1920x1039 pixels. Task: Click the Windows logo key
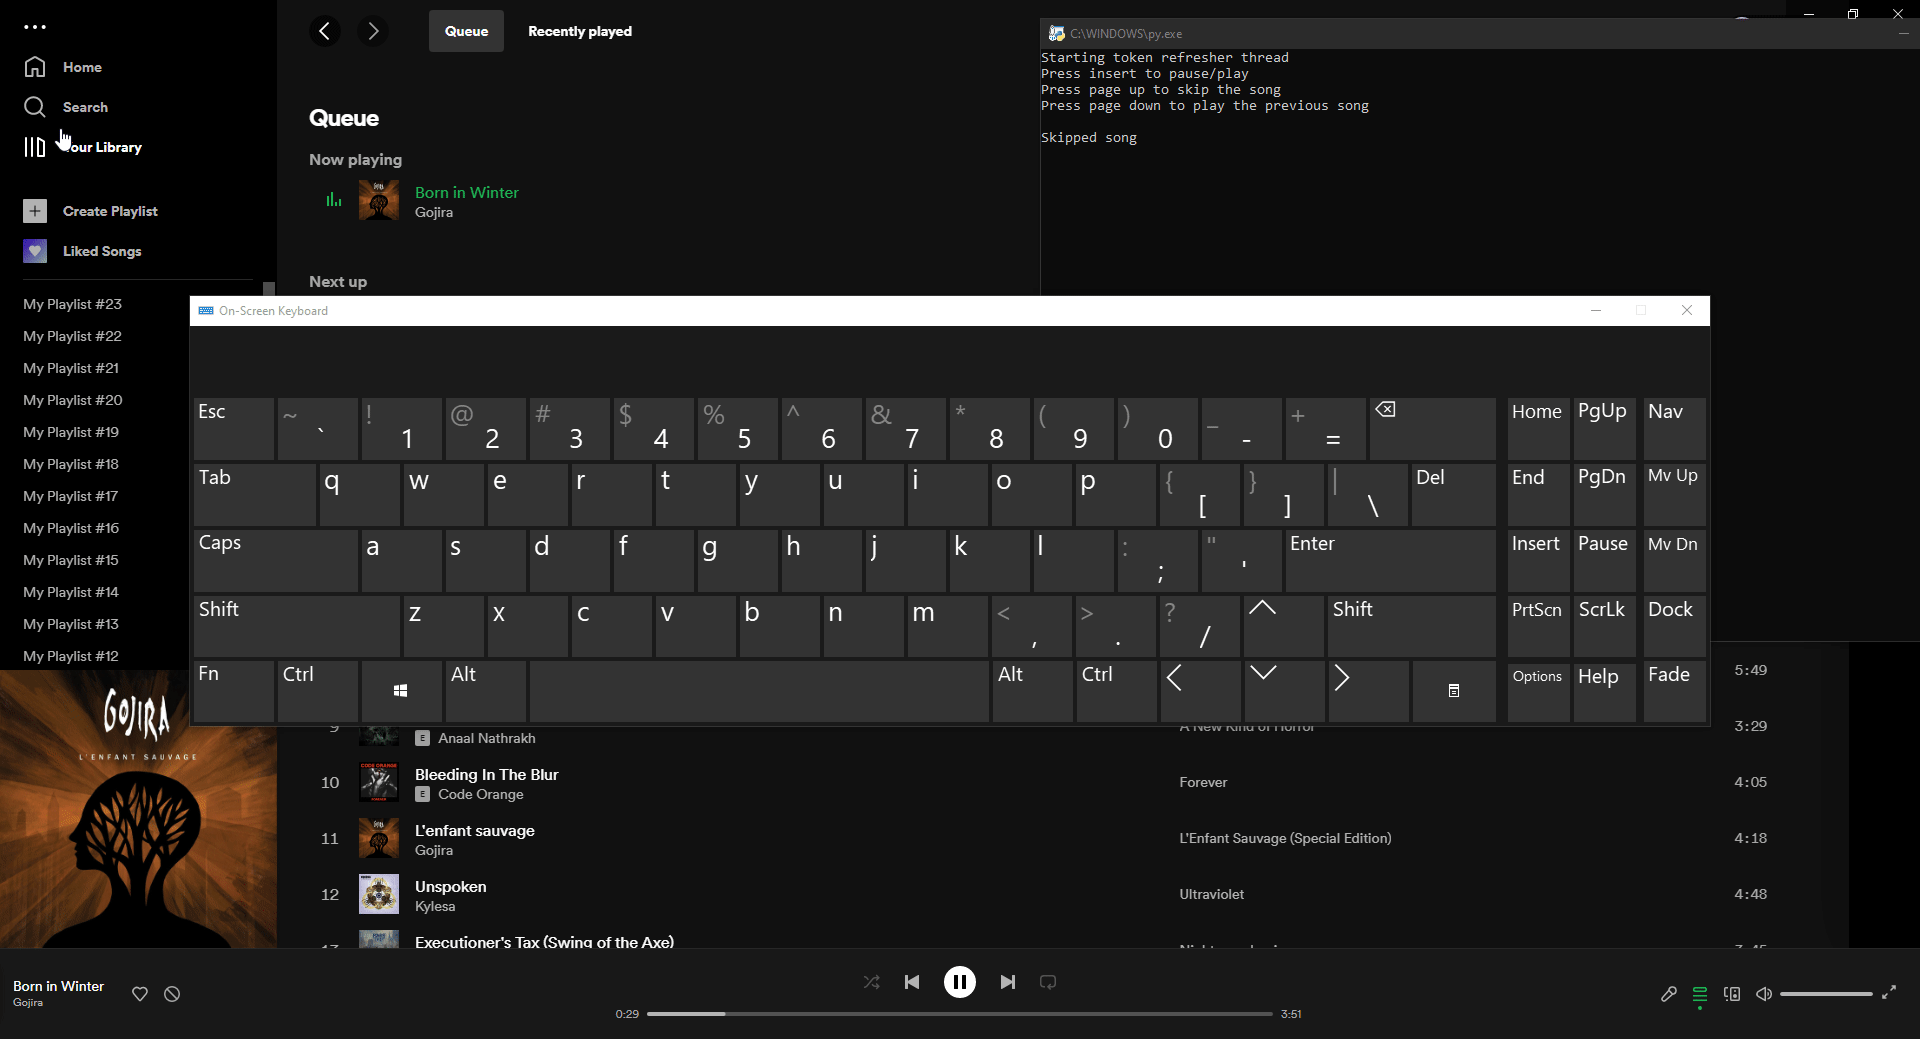coord(401,691)
